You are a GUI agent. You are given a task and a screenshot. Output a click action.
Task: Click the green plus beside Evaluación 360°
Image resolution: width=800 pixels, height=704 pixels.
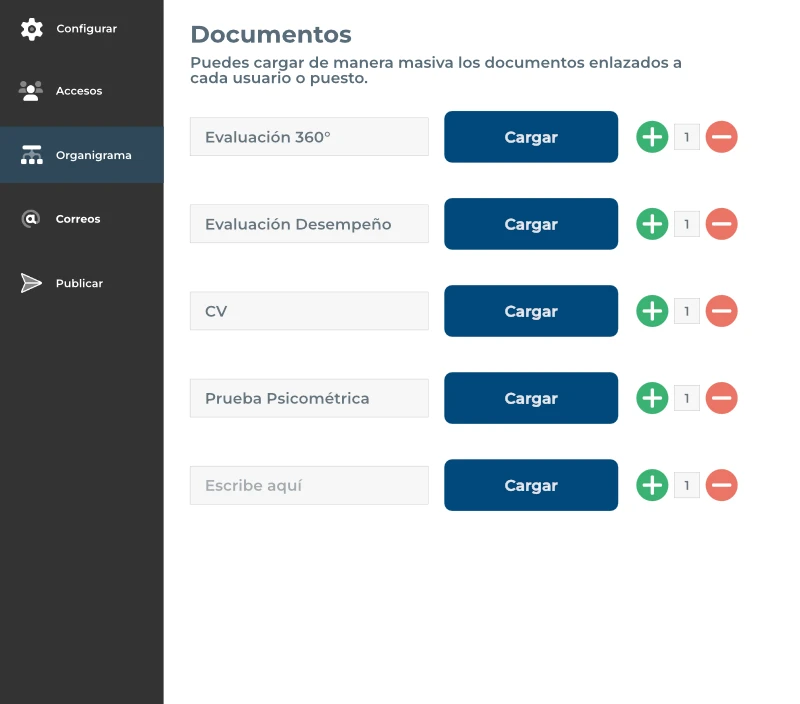click(652, 137)
